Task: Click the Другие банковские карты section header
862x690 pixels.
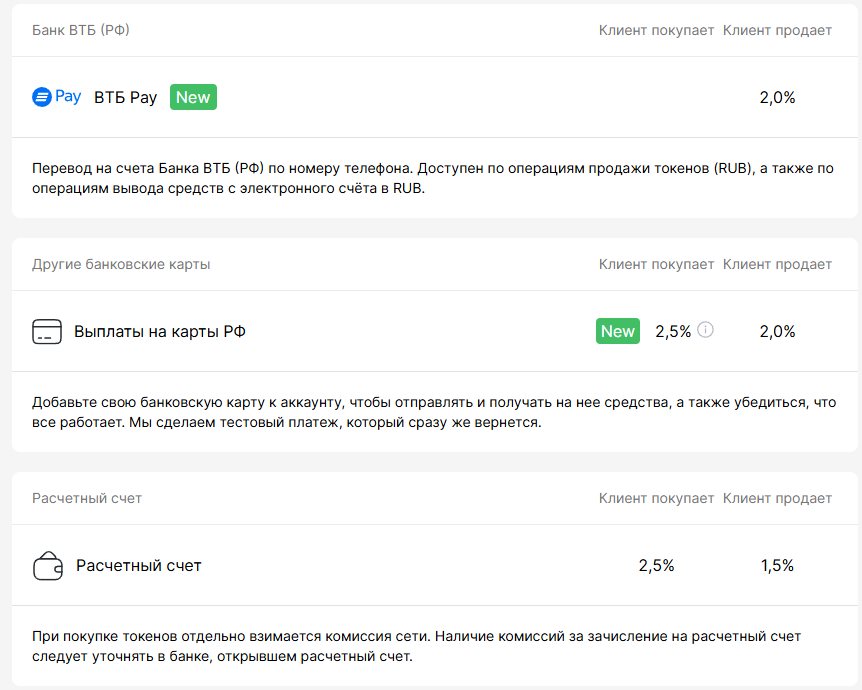Action: tap(121, 264)
